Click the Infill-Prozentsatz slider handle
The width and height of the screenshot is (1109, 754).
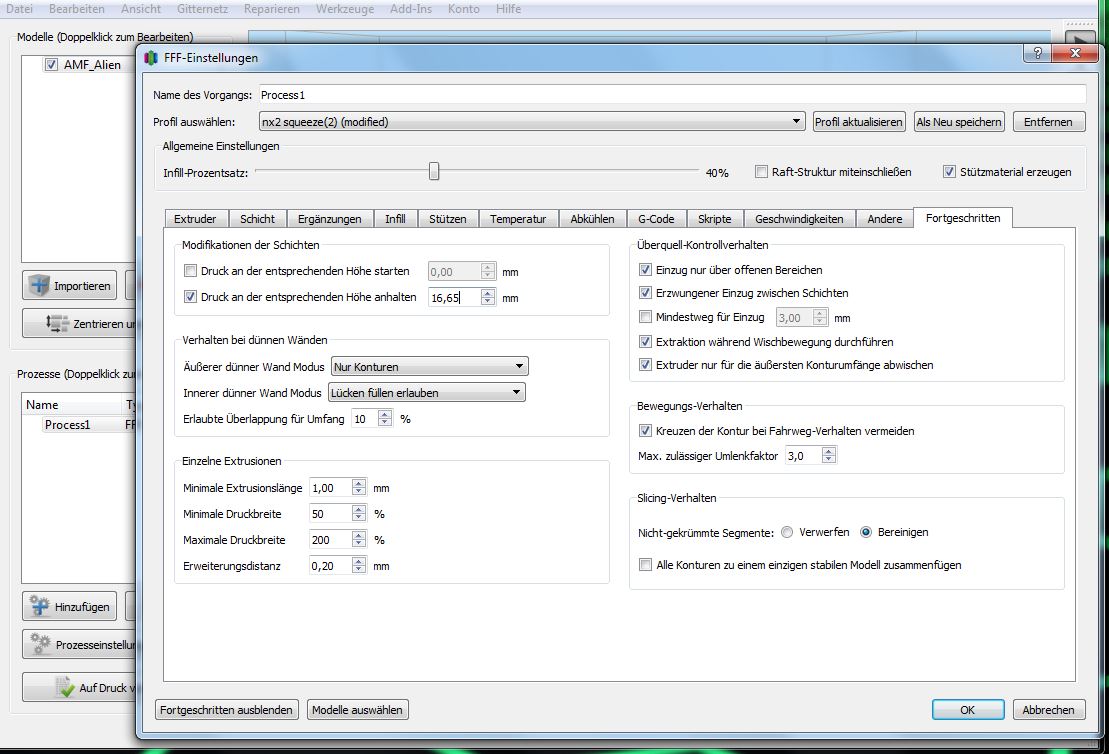434,171
